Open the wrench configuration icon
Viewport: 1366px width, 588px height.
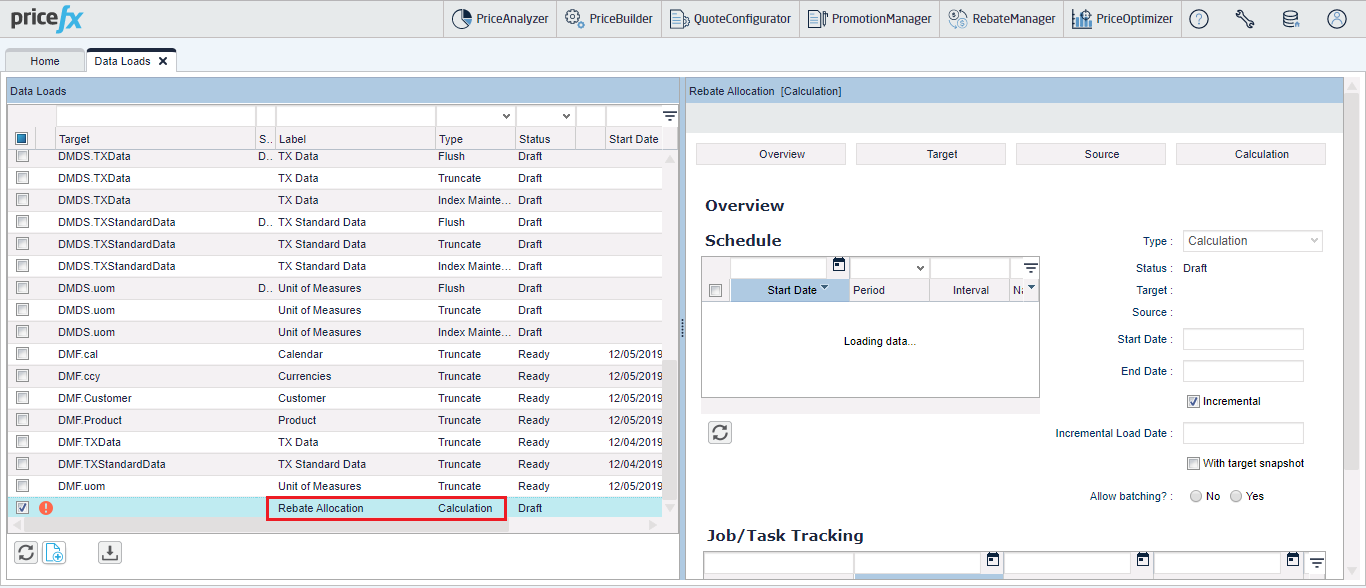tap(1244, 19)
